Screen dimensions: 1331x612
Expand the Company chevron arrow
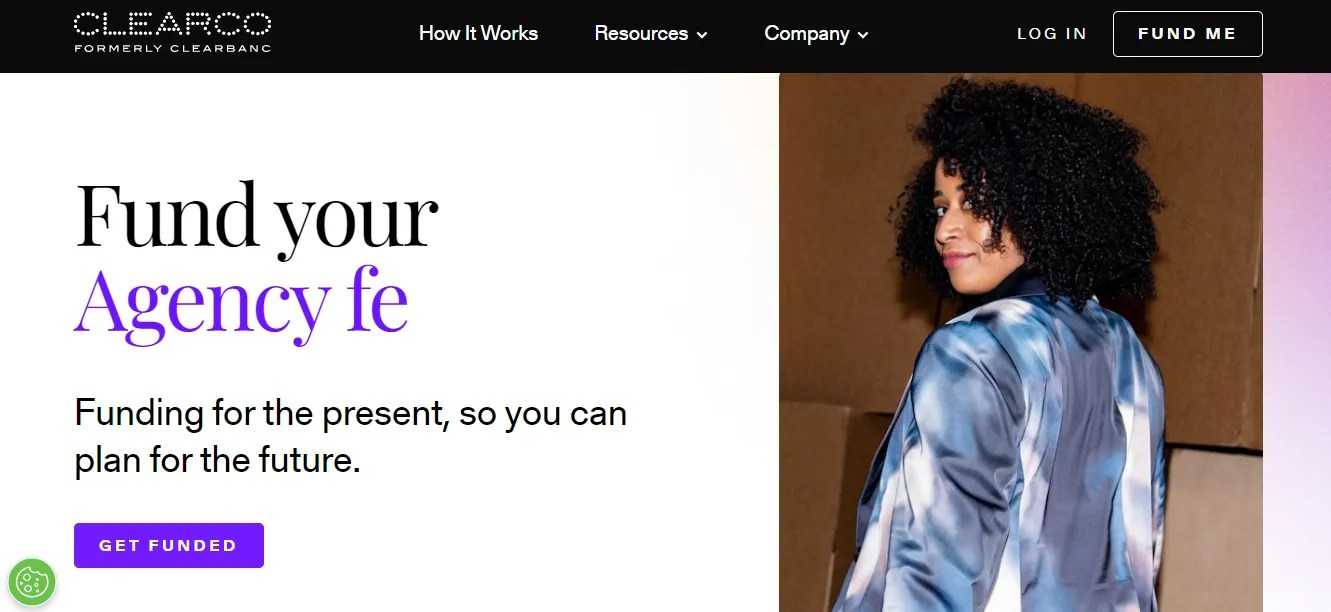pyautogui.click(x=863, y=35)
